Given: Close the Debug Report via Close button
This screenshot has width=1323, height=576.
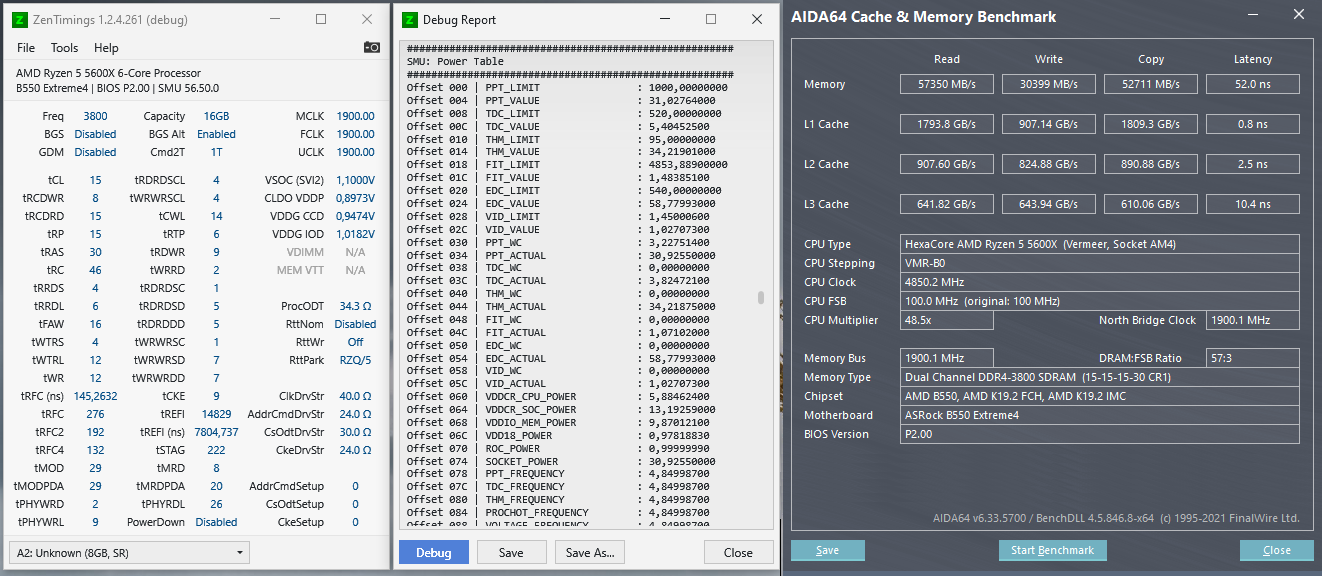Looking at the screenshot, I should tap(738, 552).
